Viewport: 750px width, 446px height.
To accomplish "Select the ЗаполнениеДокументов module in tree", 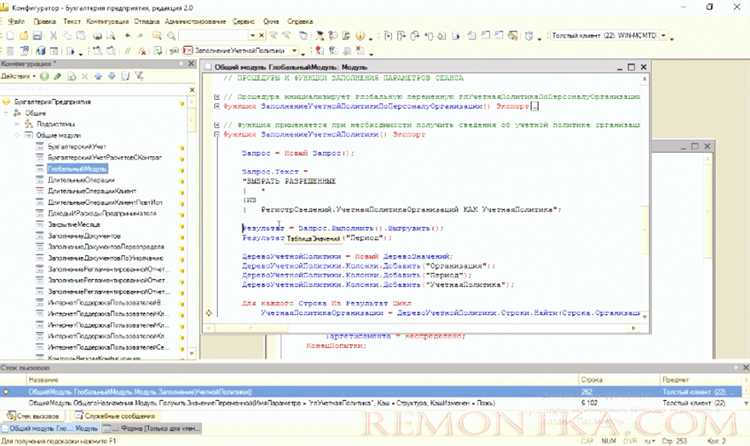I will (x=84, y=236).
